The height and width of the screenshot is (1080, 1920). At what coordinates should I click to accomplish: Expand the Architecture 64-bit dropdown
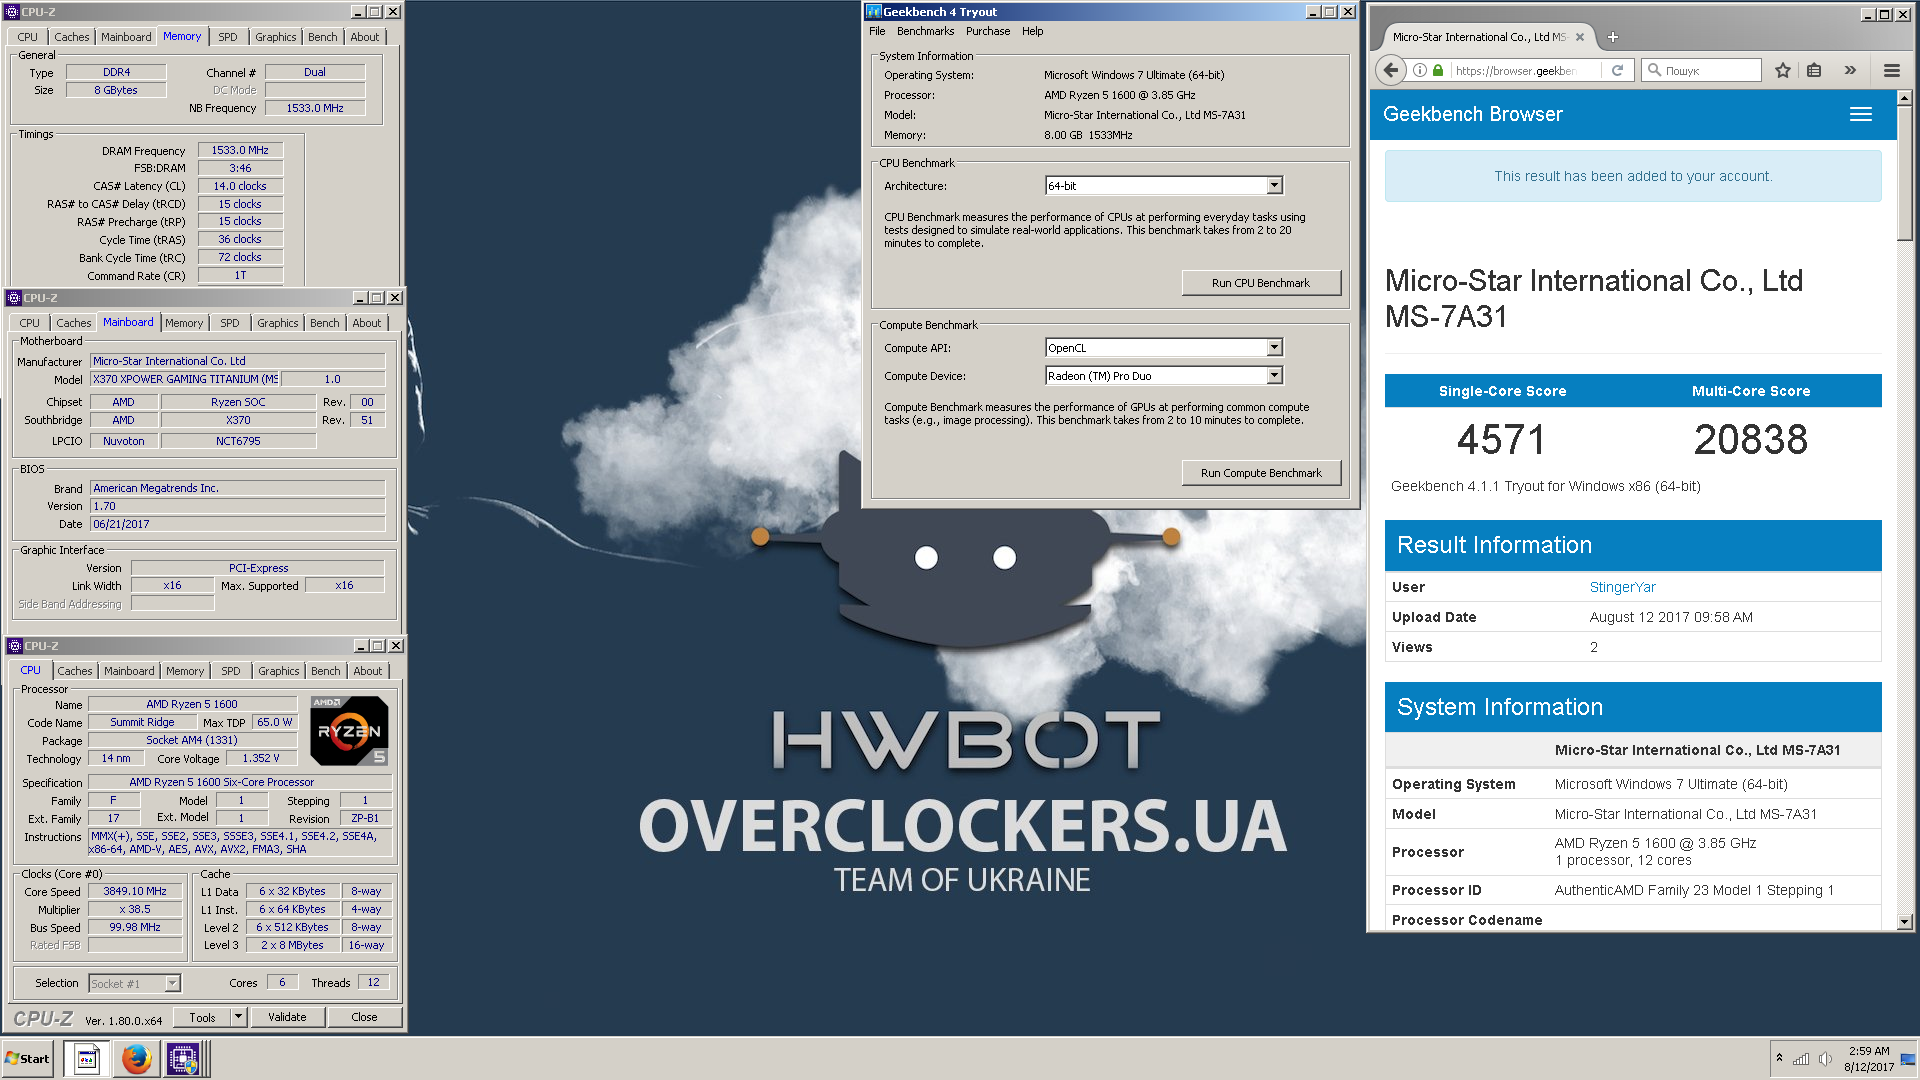pos(1274,186)
